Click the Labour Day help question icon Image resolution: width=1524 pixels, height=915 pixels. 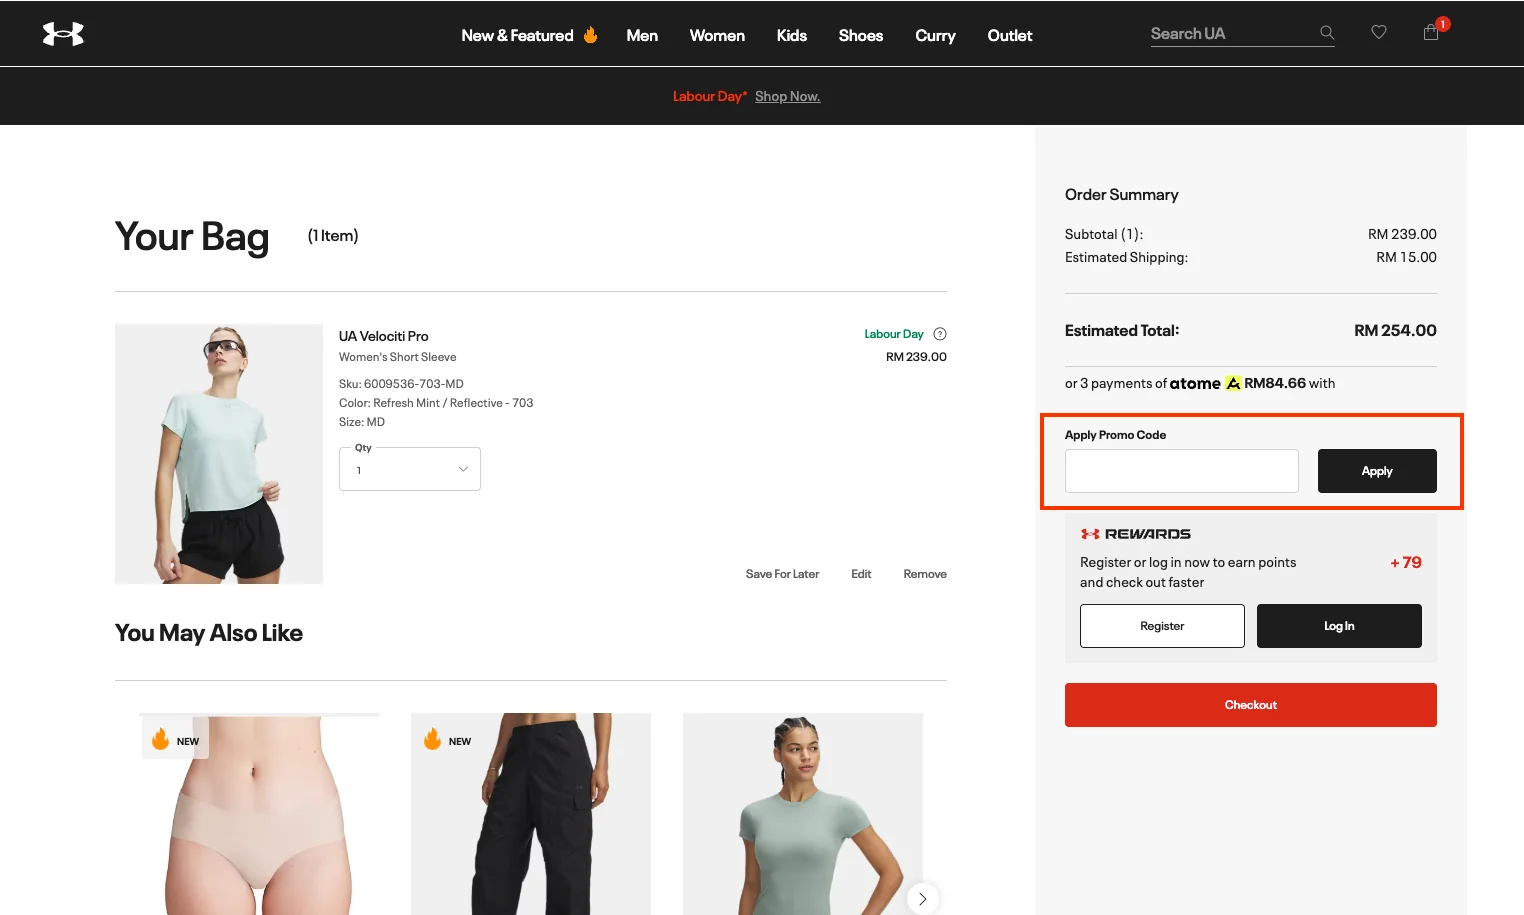coord(940,334)
